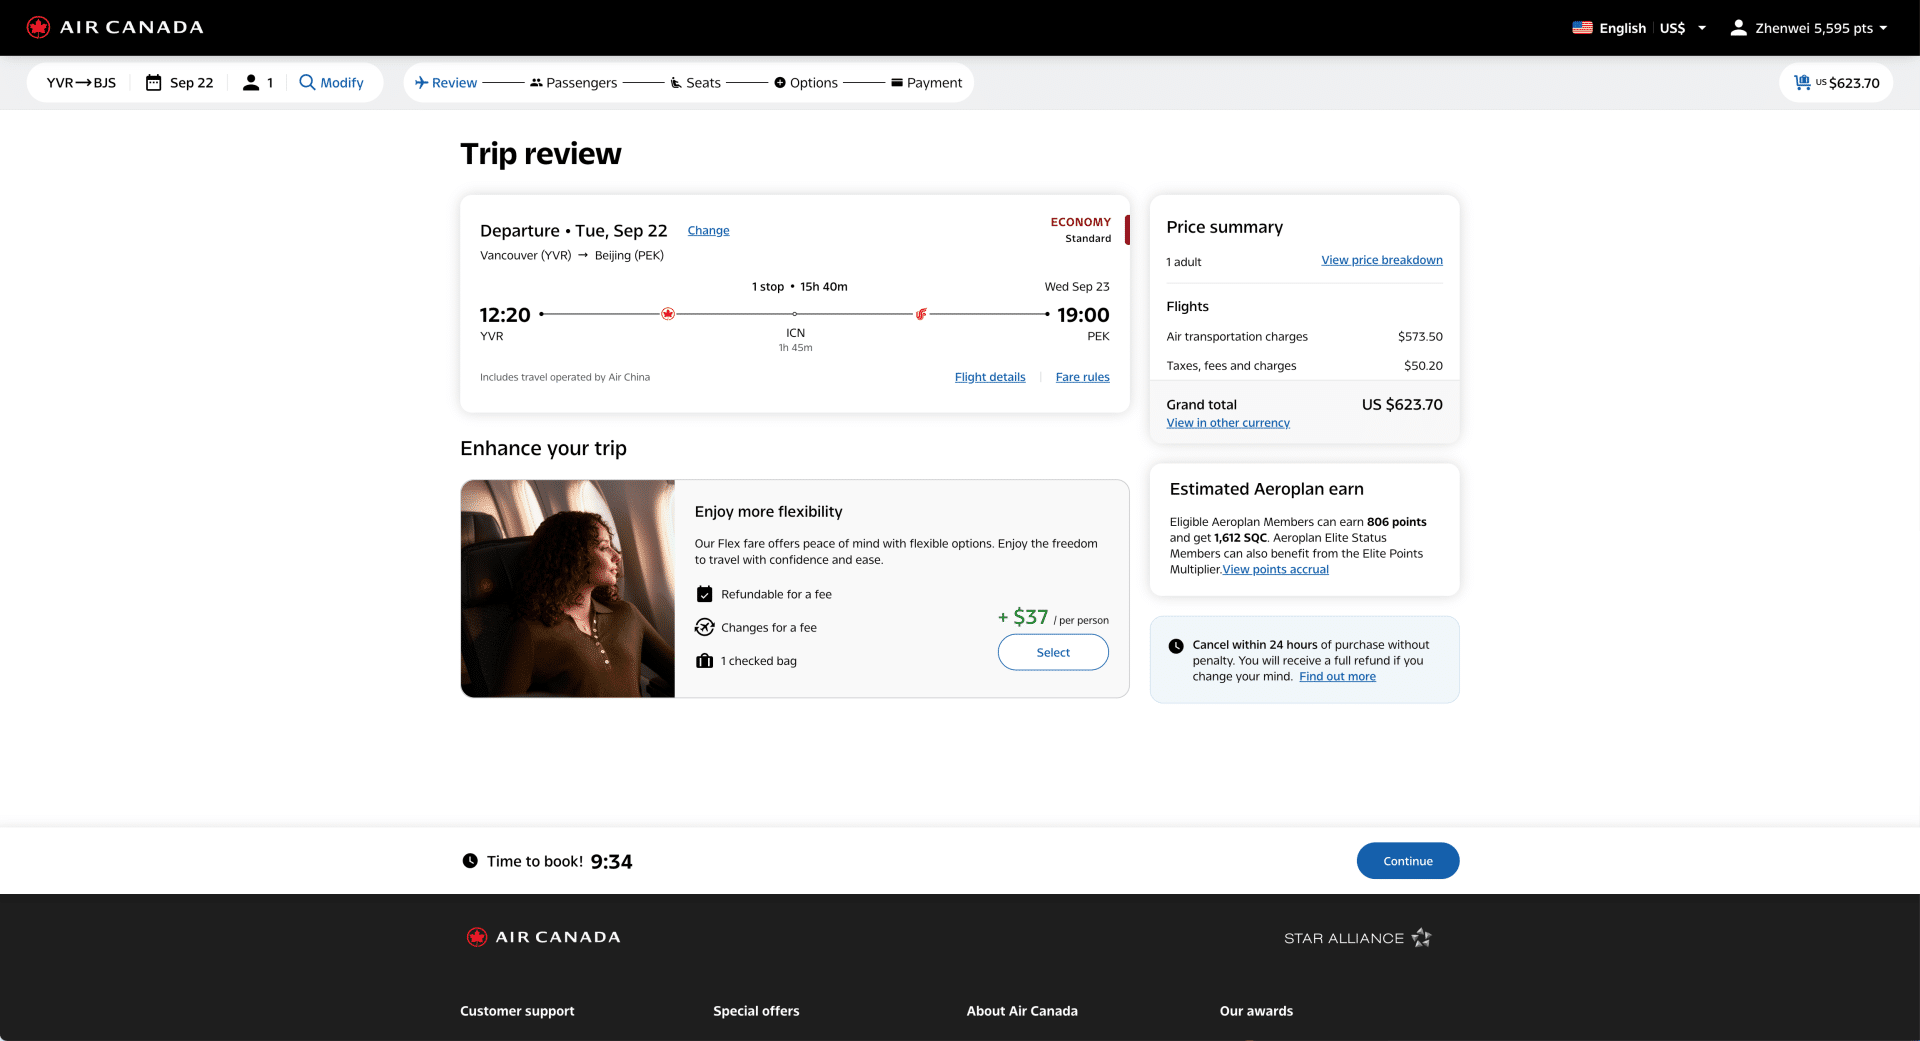Screen dimensions: 1920x1041
Task: Open View price breakdown link
Action: (1382, 260)
